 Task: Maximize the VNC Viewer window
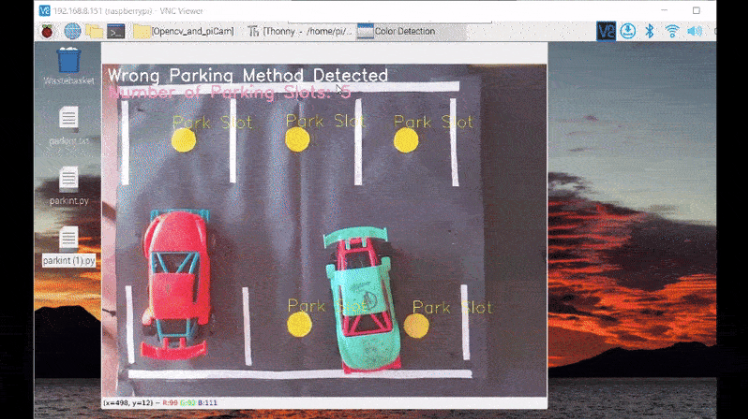click(x=694, y=10)
